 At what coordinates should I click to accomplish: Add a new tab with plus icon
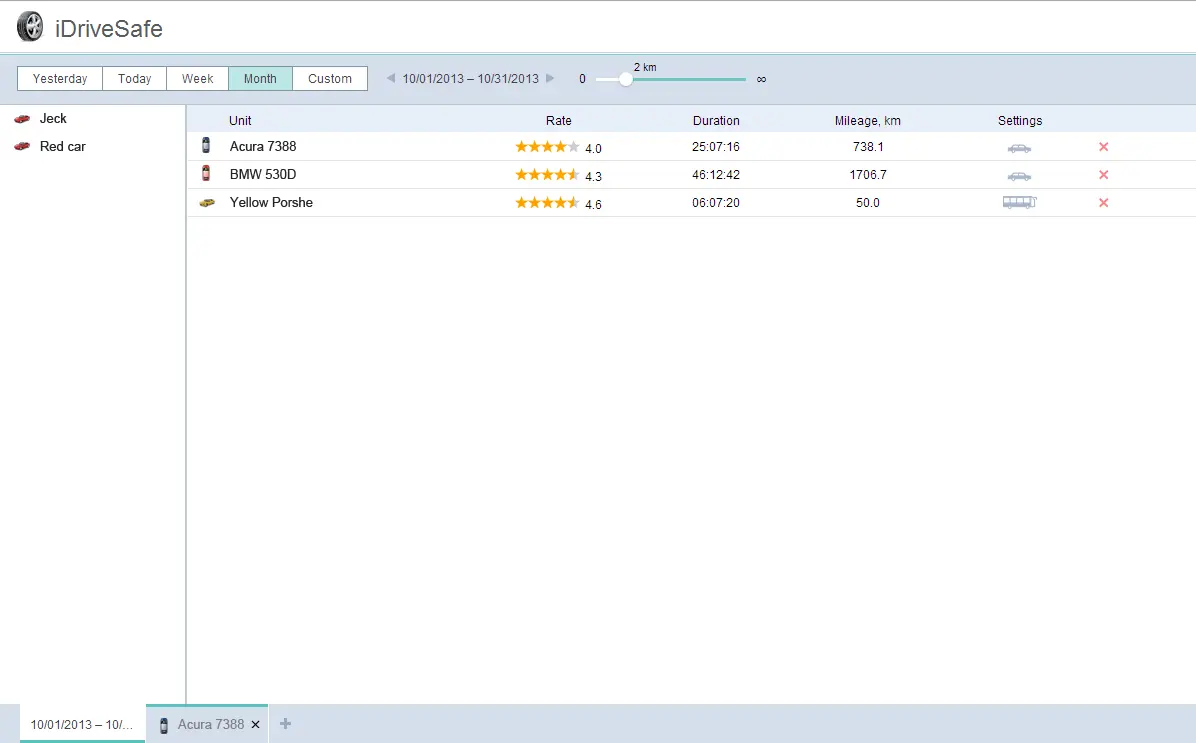click(285, 723)
